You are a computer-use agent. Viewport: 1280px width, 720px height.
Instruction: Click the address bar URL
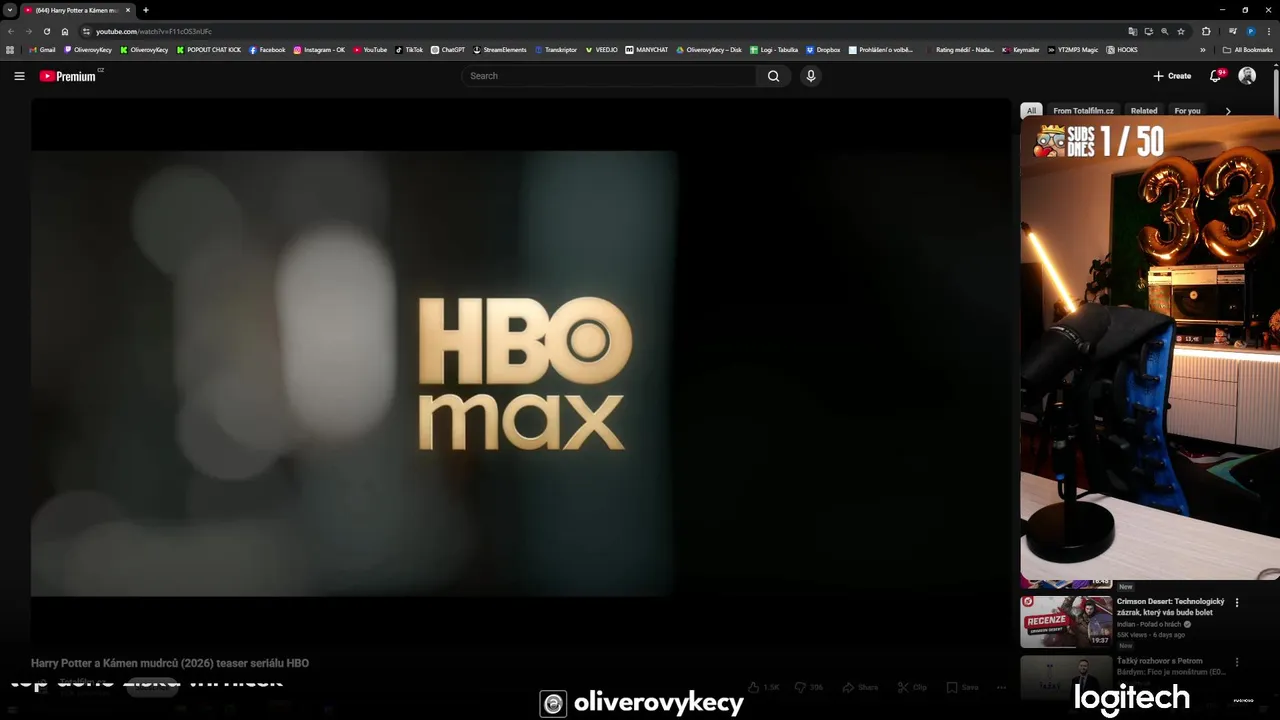tap(154, 31)
